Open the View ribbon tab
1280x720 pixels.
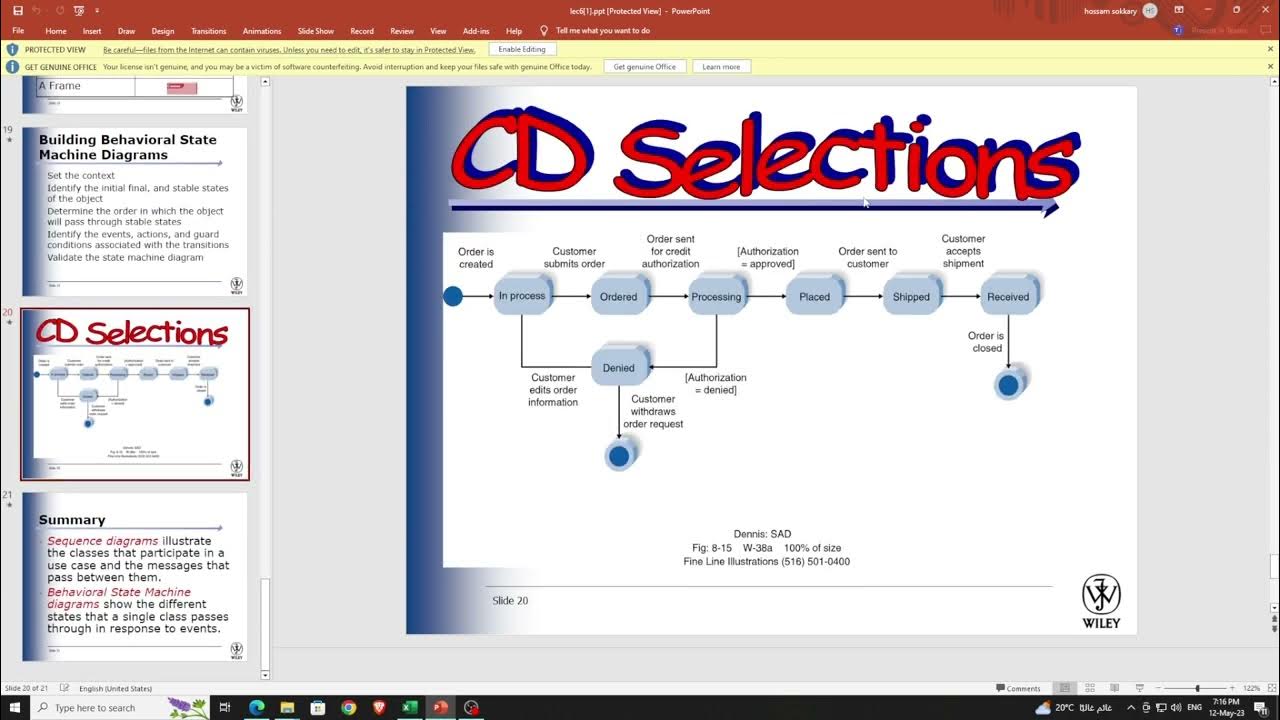[438, 31]
